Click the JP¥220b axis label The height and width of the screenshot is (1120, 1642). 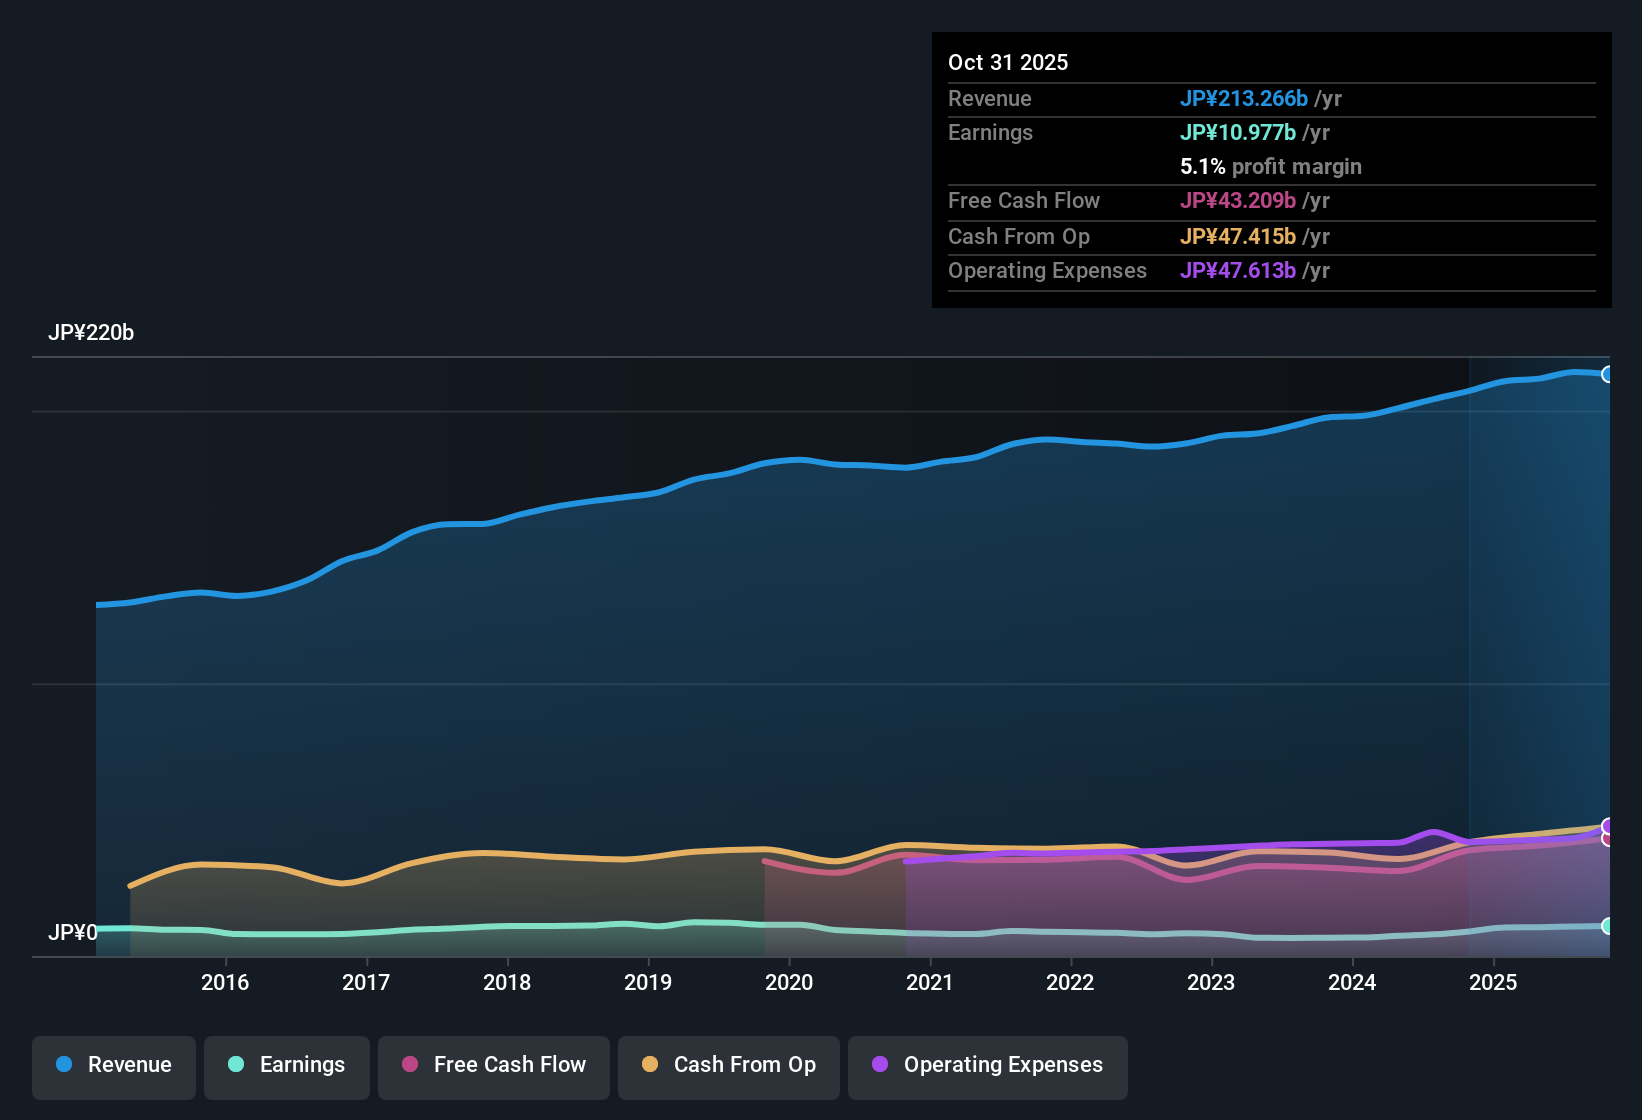(x=92, y=333)
